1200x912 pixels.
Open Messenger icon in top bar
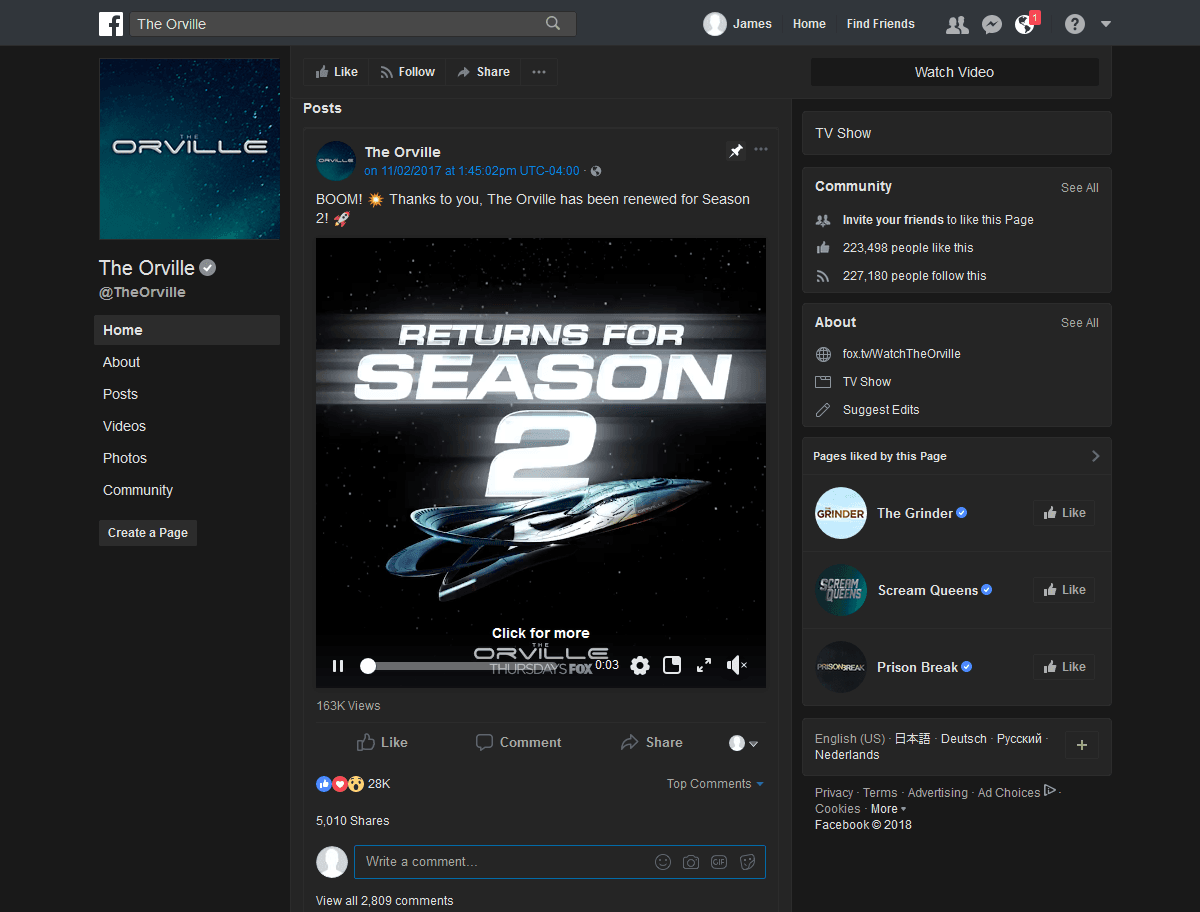pos(991,25)
